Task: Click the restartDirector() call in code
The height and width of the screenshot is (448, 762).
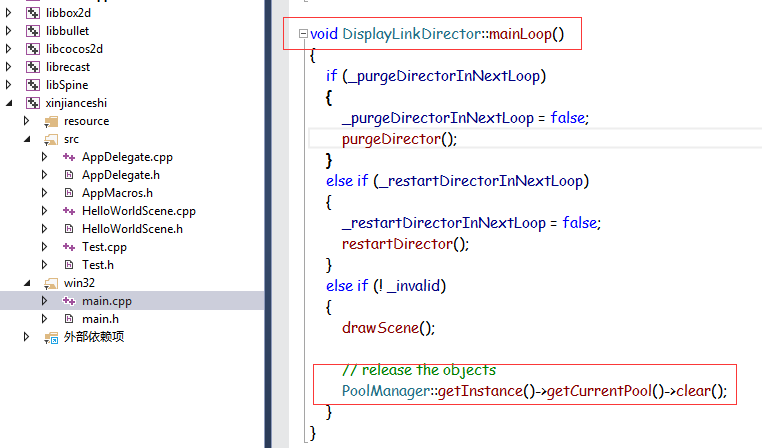Action: [x=405, y=243]
